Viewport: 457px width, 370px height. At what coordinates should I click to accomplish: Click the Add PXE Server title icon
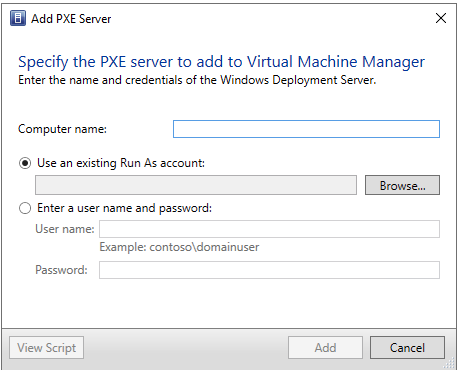[18, 18]
